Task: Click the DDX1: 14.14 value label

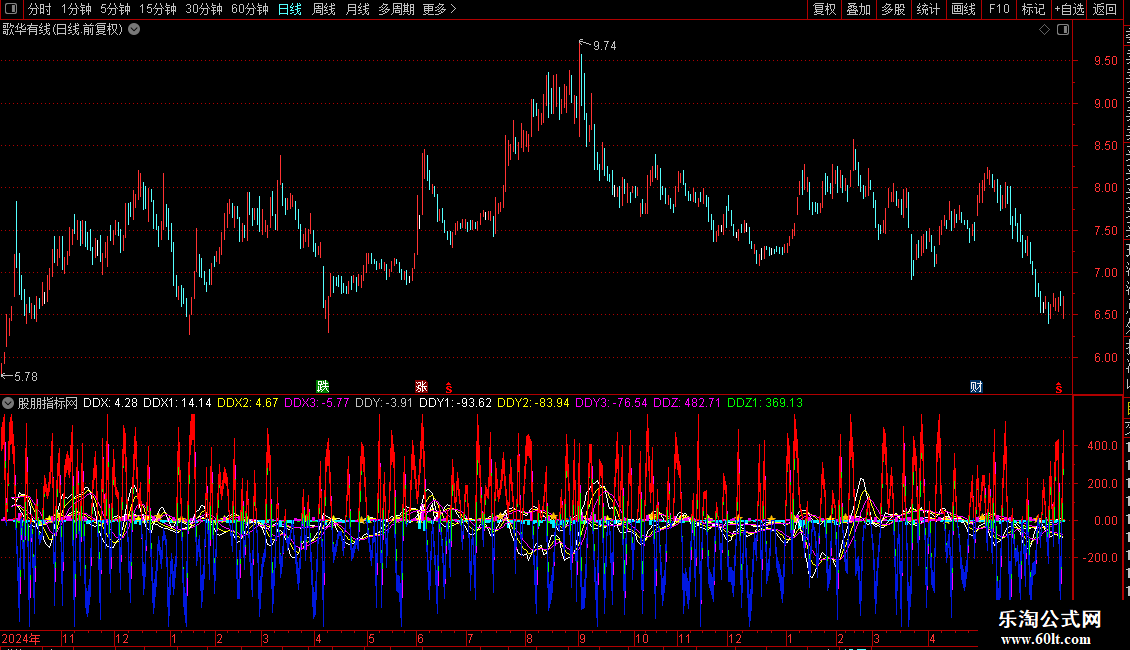Action: (x=177, y=403)
